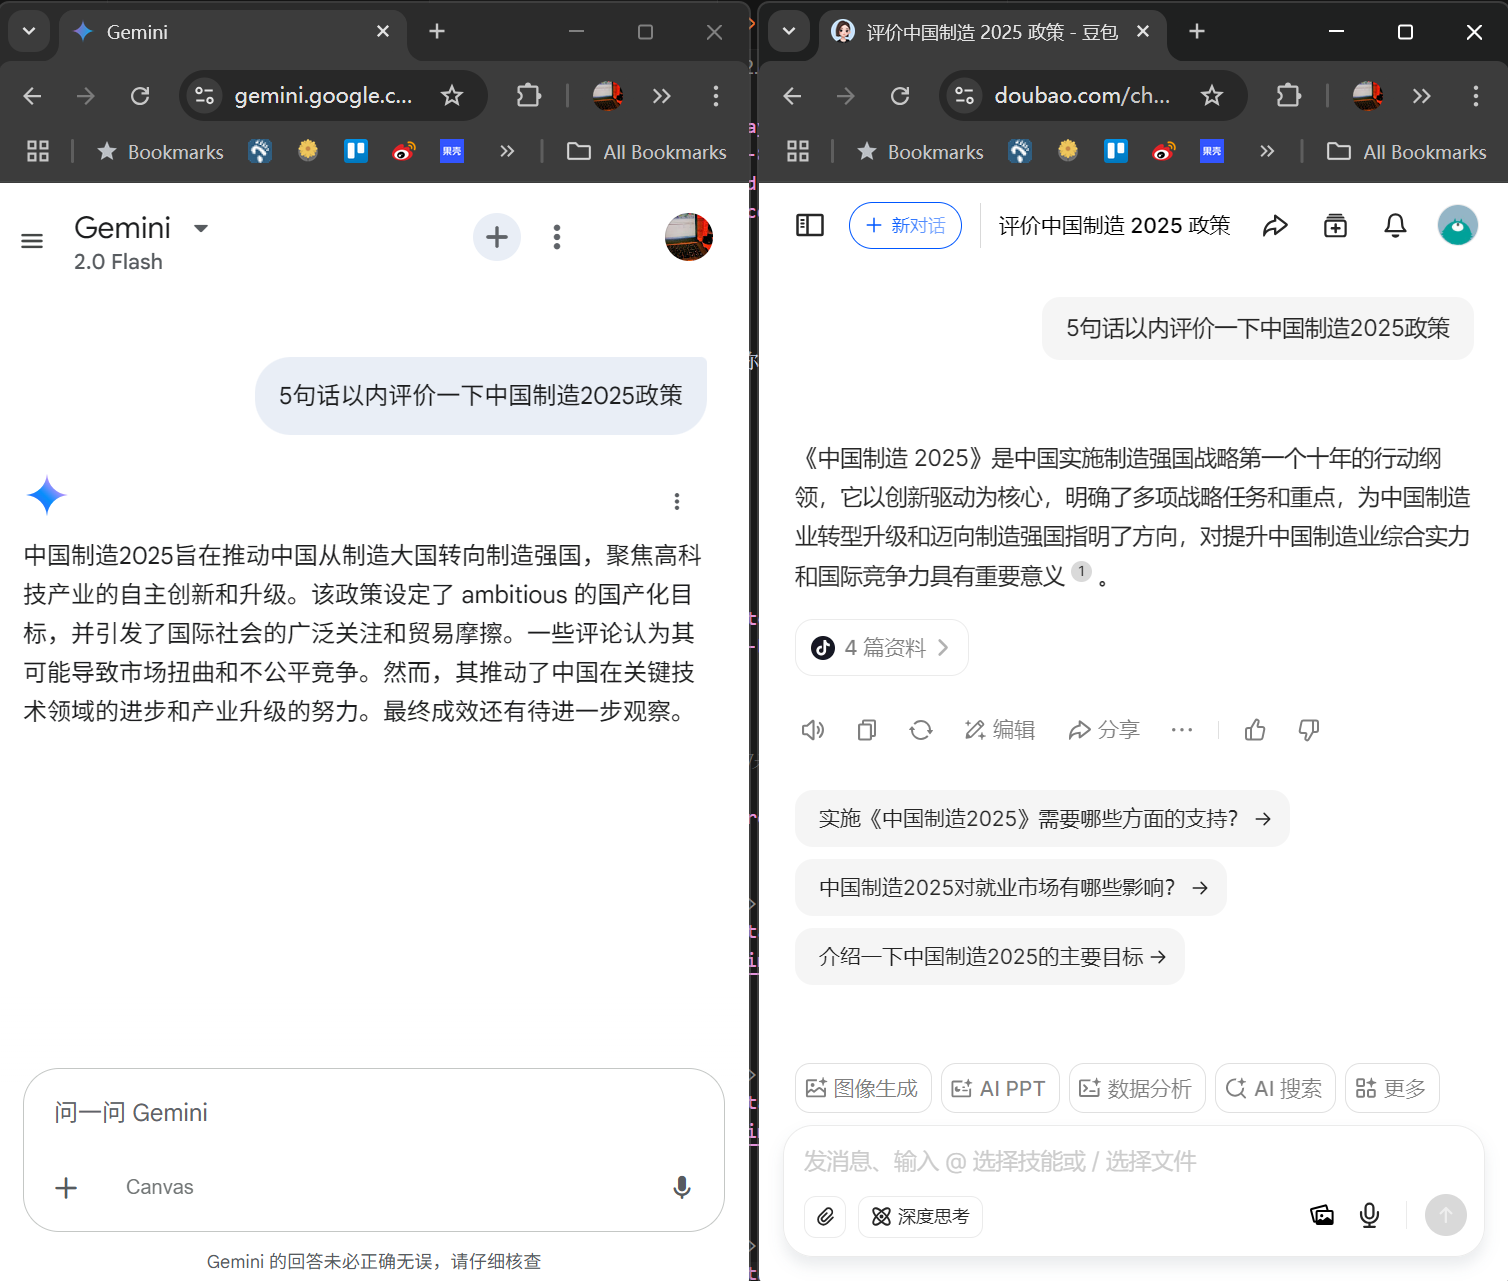Viewport: 1508px width, 1281px height.
Task: Start a 新对话 new chat in Doubao
Action: point(904,225)
